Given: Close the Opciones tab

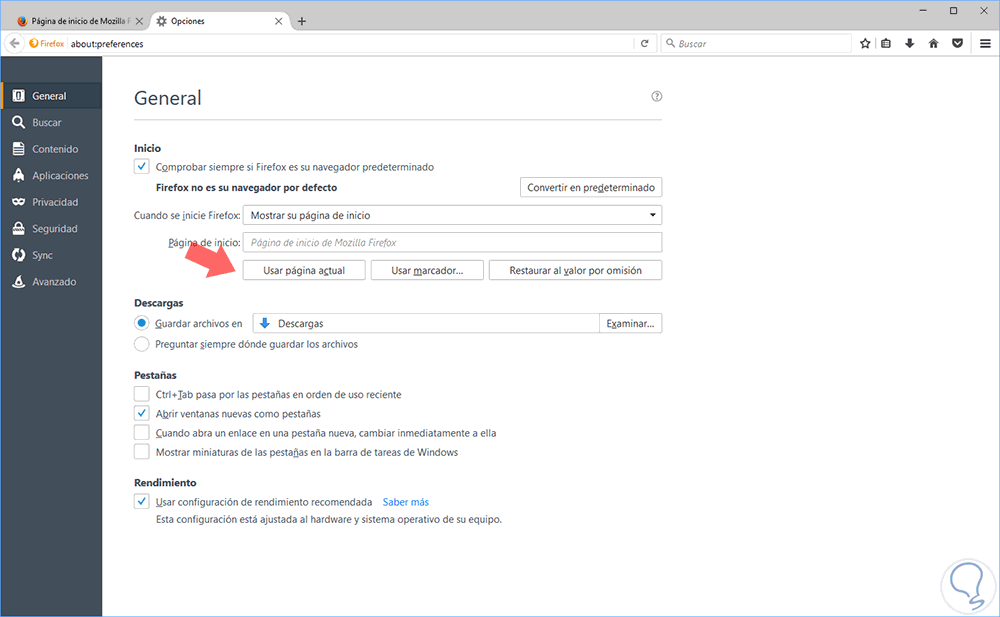Looking at the screenshot, I should pos(279,21).
